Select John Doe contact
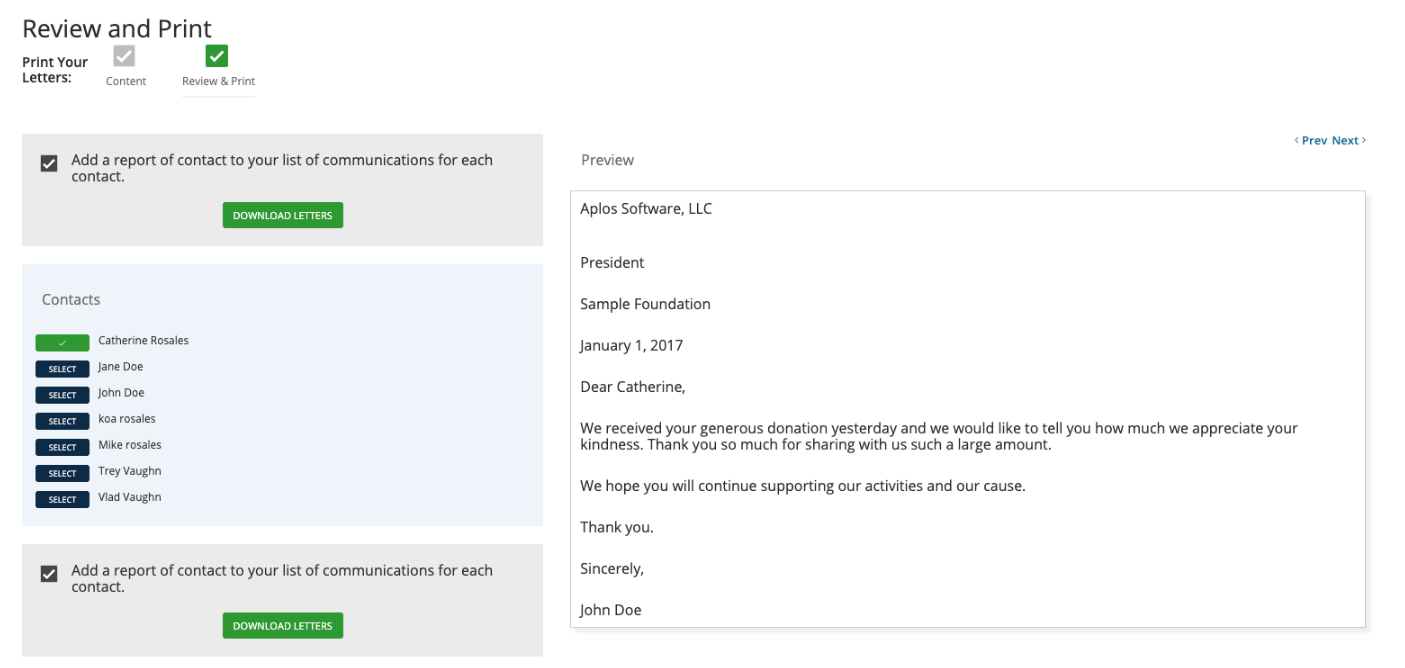This screenshot has width=1405, height=668. [x=62, y=394]
